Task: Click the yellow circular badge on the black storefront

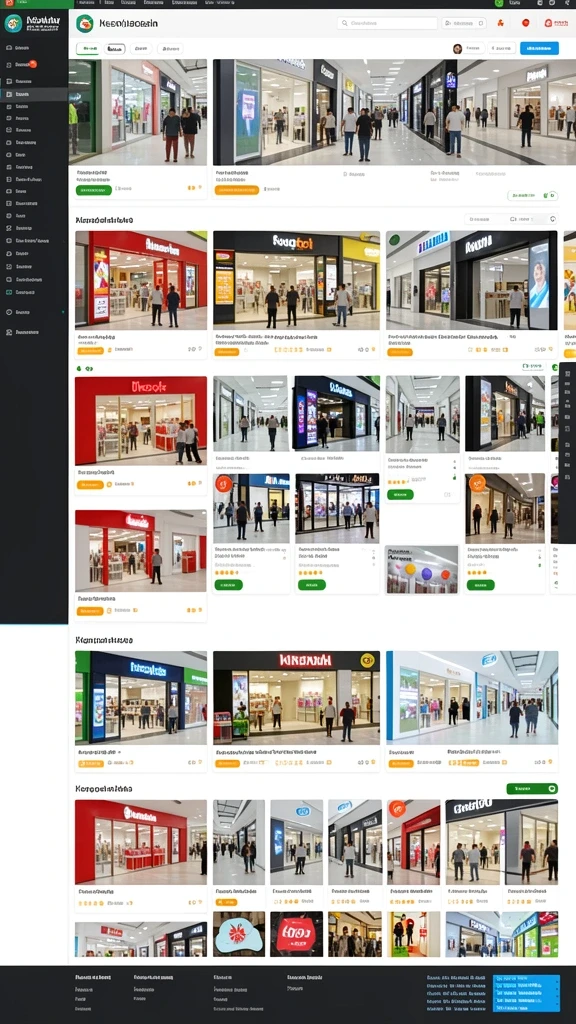Action: [x=368, y=660]
